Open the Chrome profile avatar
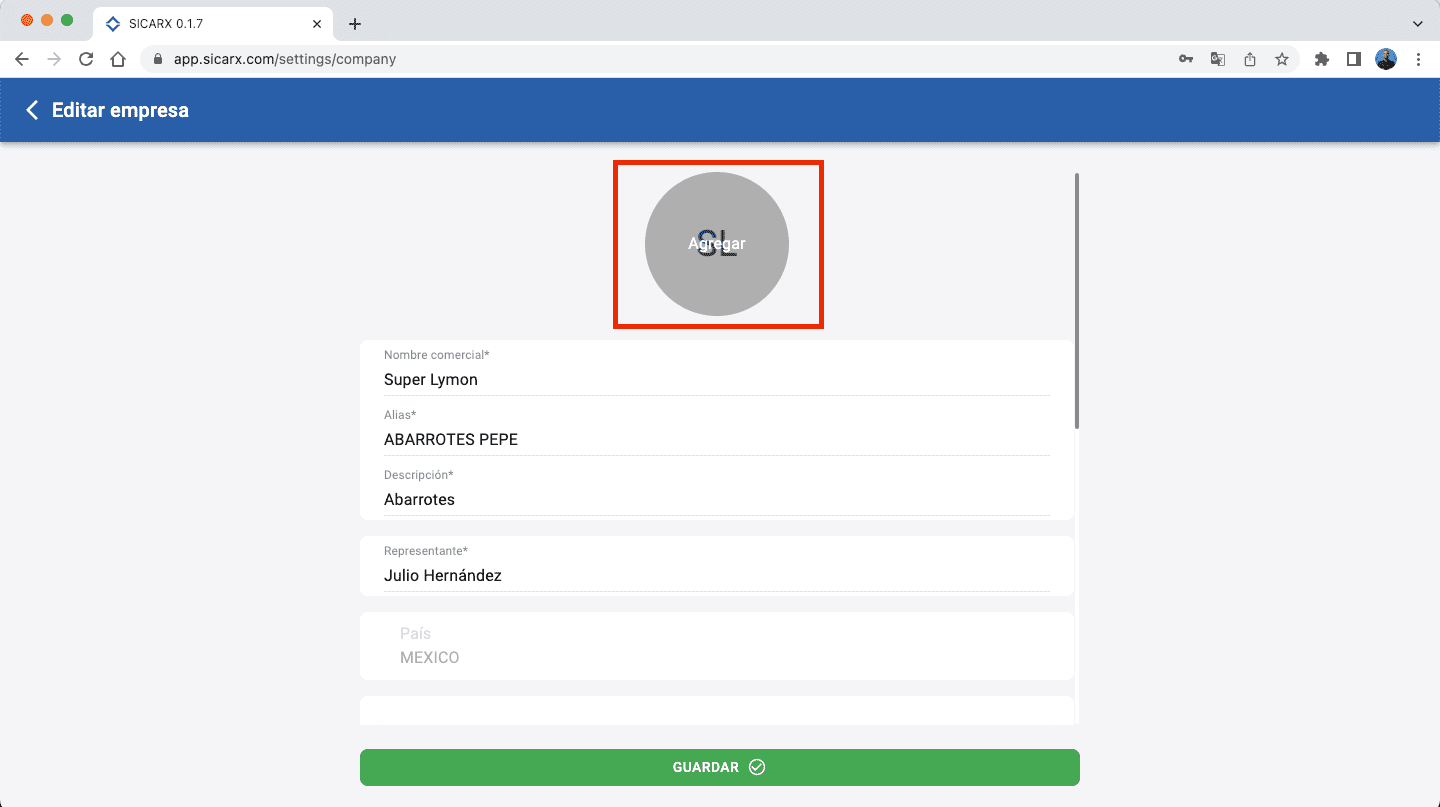 (1385, 59)
